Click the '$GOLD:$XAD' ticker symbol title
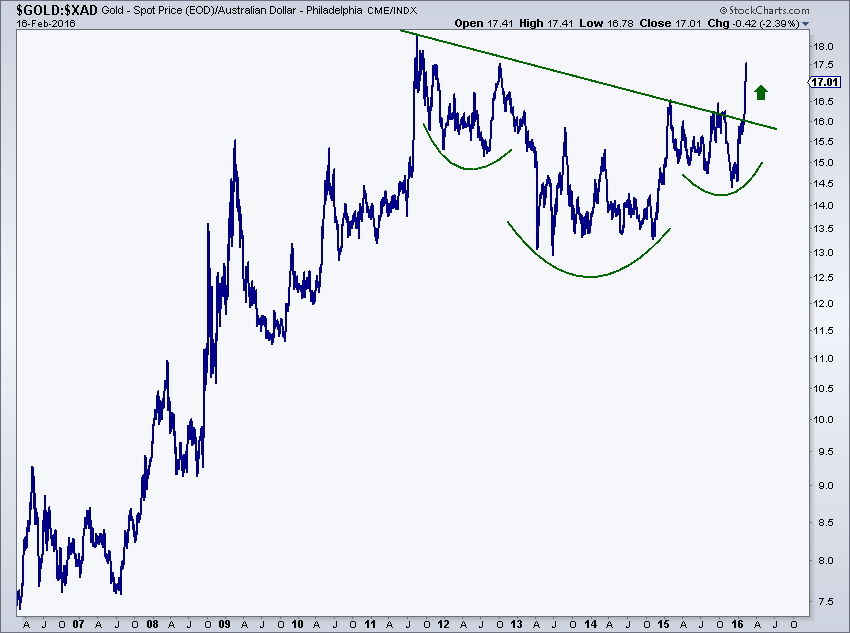The image size is (850, 633). pos(57,10)
